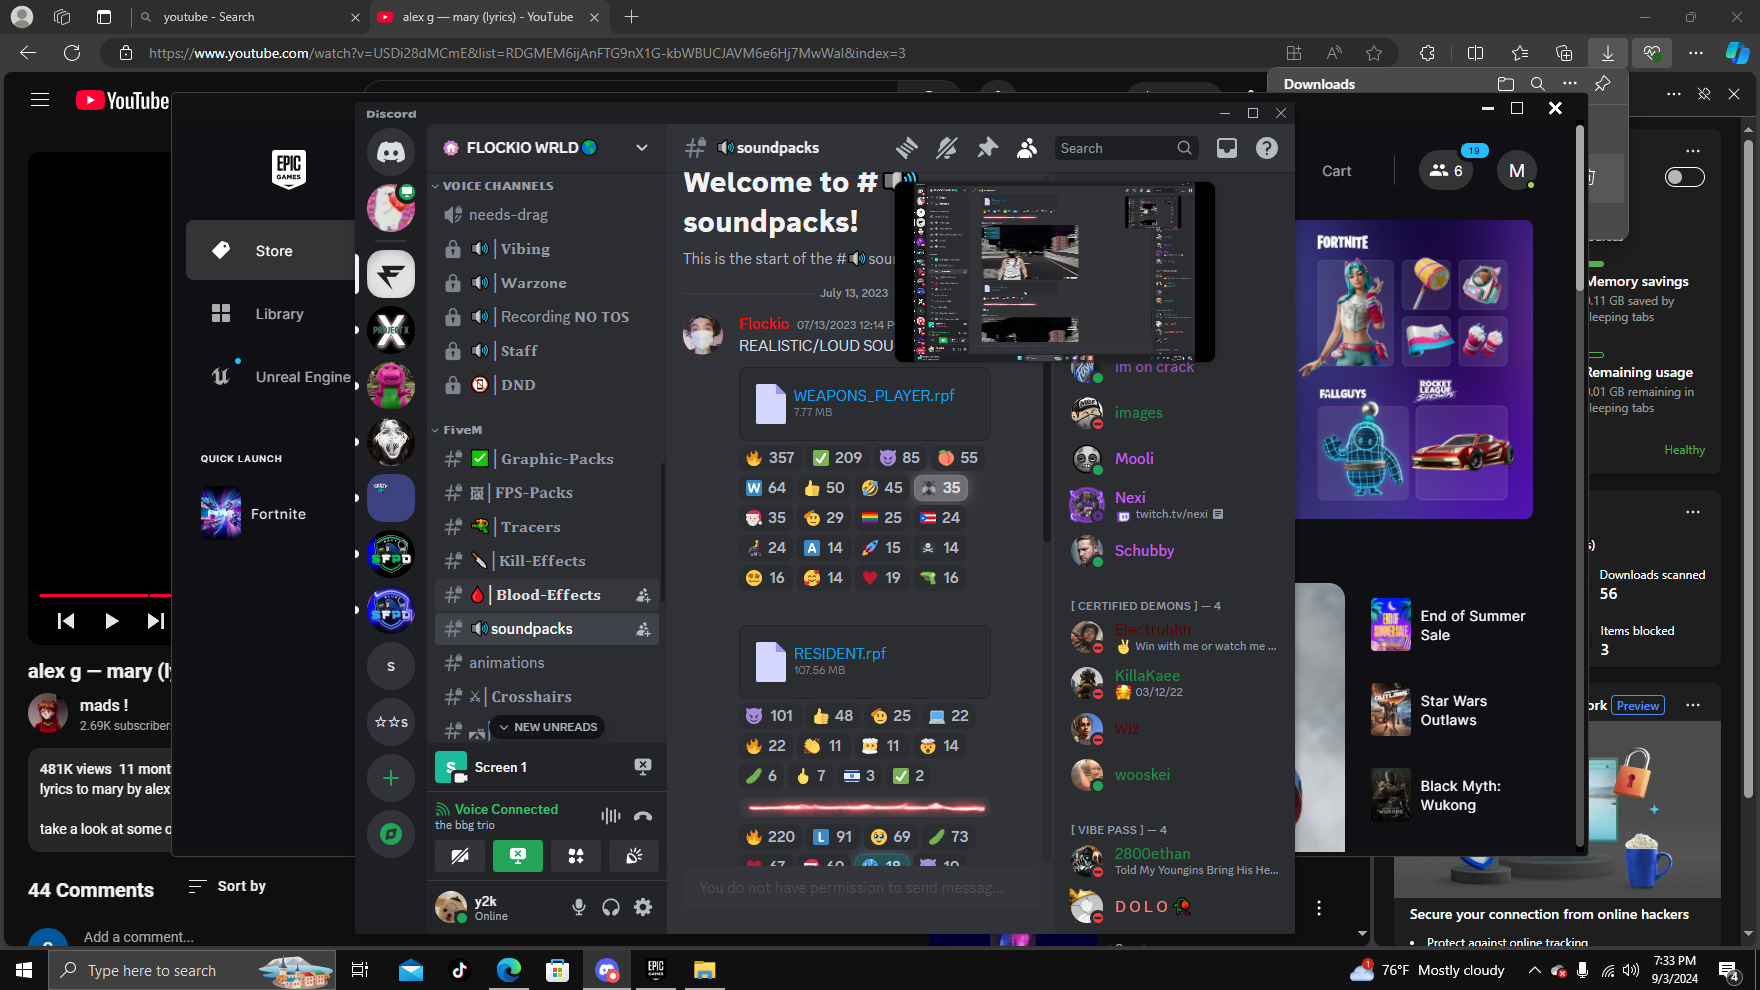This screenshot has height=990, width=1760.
Task: Start an activity in voice panel
Action: pyautogui.click(x=576, y=856)
